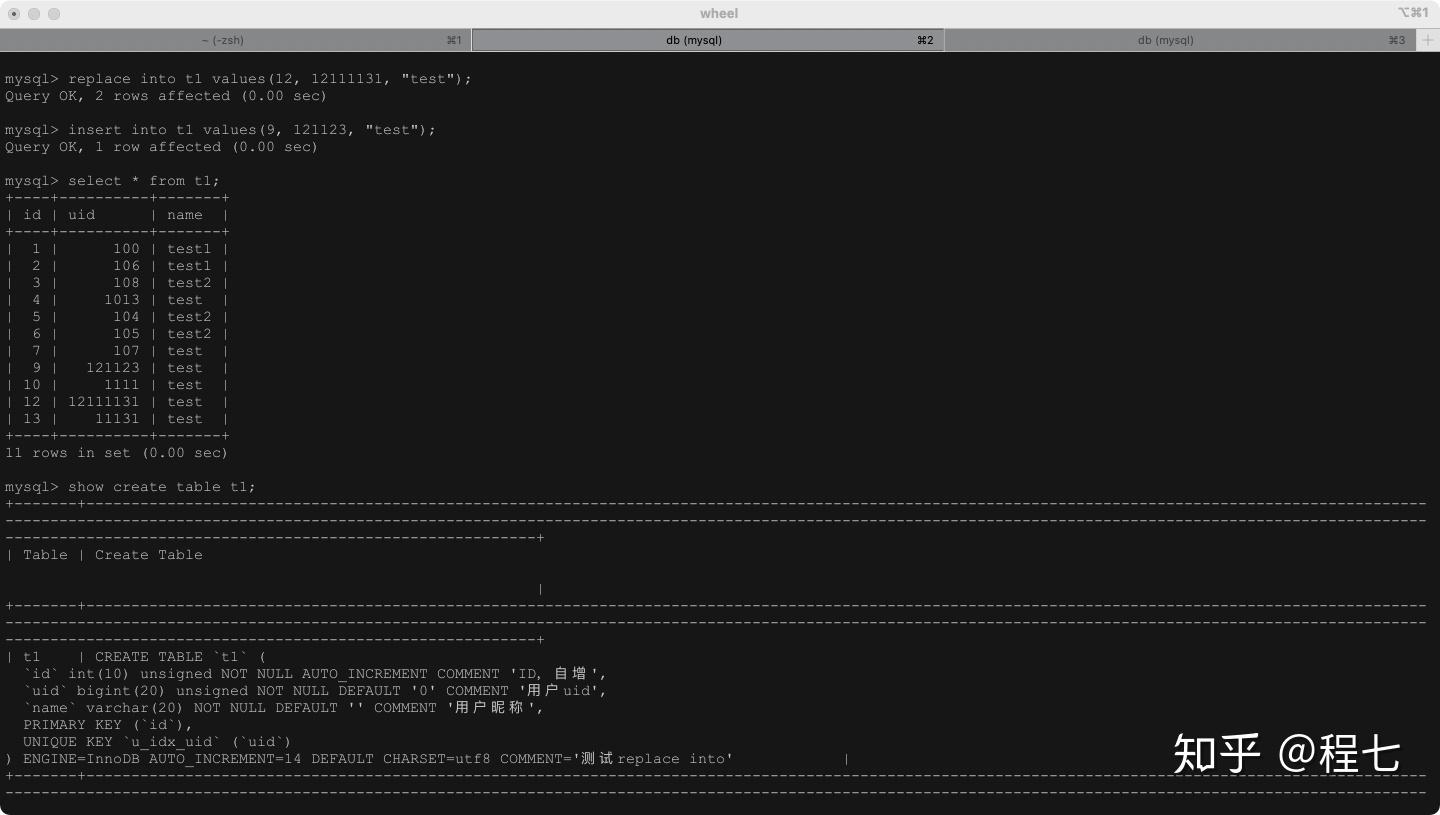Click the `uid` bigint(20) column definition
This screenshot has width=1440, height=815.
[x=315, y=691]
